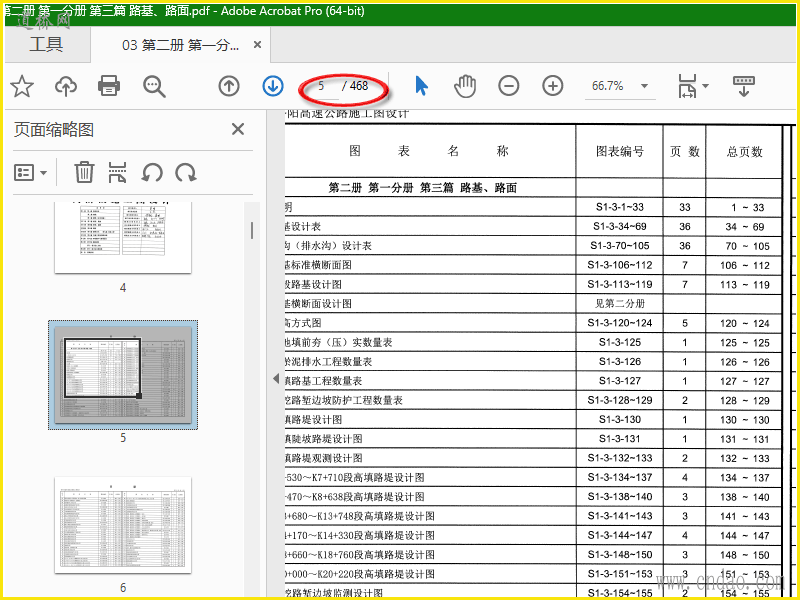This screenshot has height=600, width=800.
Task: Click the 见第二分册 cell
Action: 620,304
